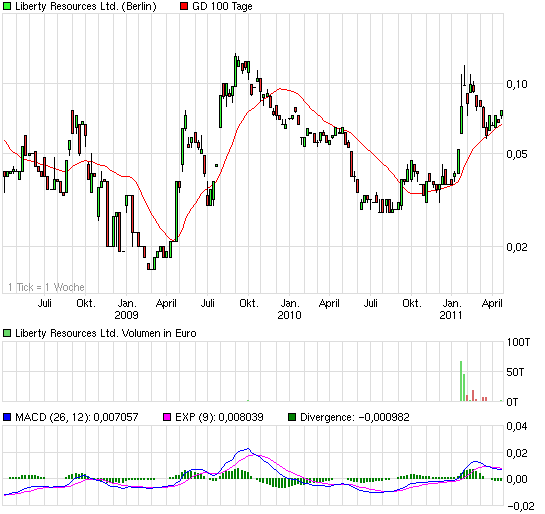The image size is (545, 514).
Task: Click the '0,04' MACD axis label
Action: (x=517, y=426)
